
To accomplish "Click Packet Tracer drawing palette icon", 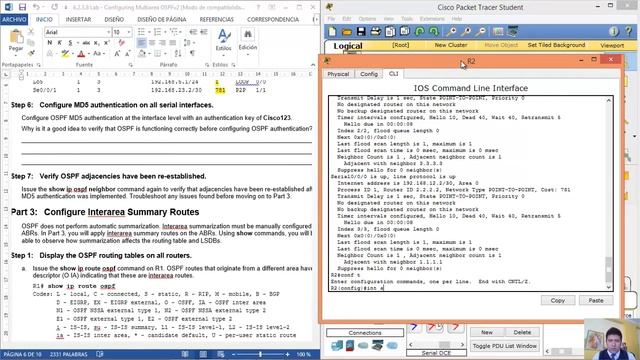I will pyautogui.click(x=498, y=31).
